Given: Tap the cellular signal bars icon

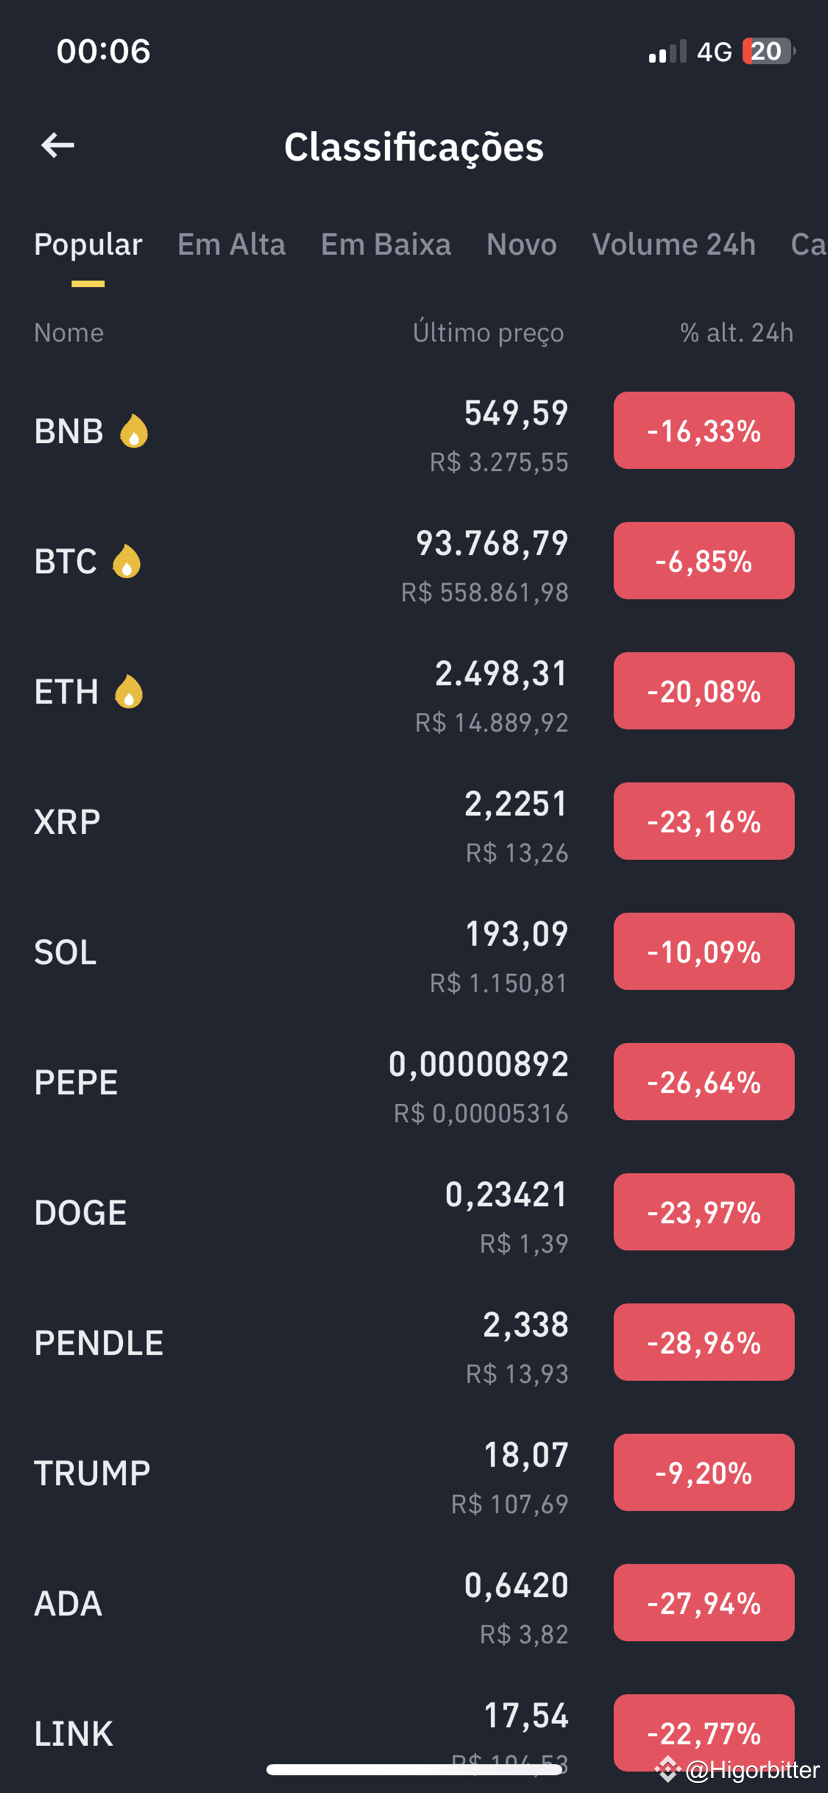Looking at the screenshot, I should pos(667,51).
